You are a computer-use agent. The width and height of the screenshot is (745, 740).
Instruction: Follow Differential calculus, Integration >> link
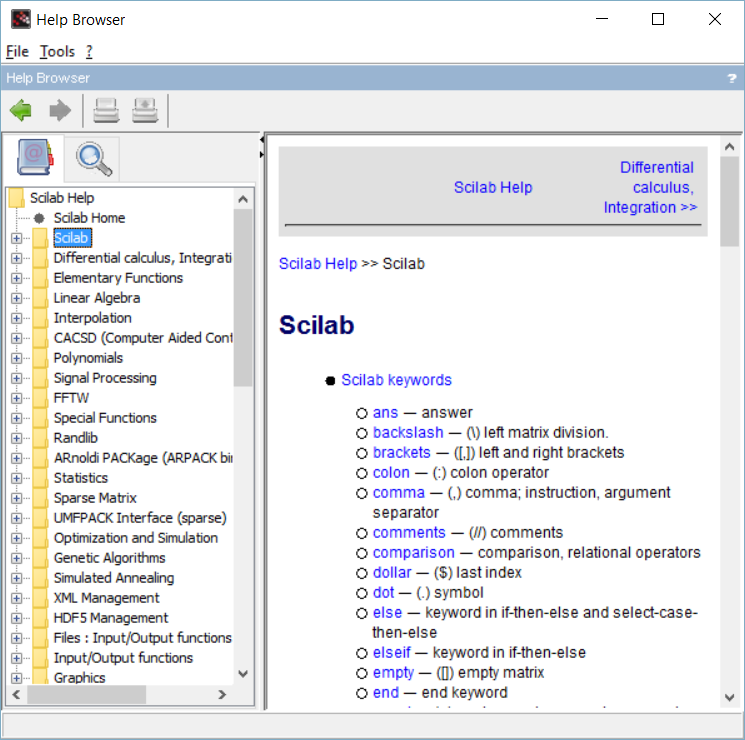649,187
